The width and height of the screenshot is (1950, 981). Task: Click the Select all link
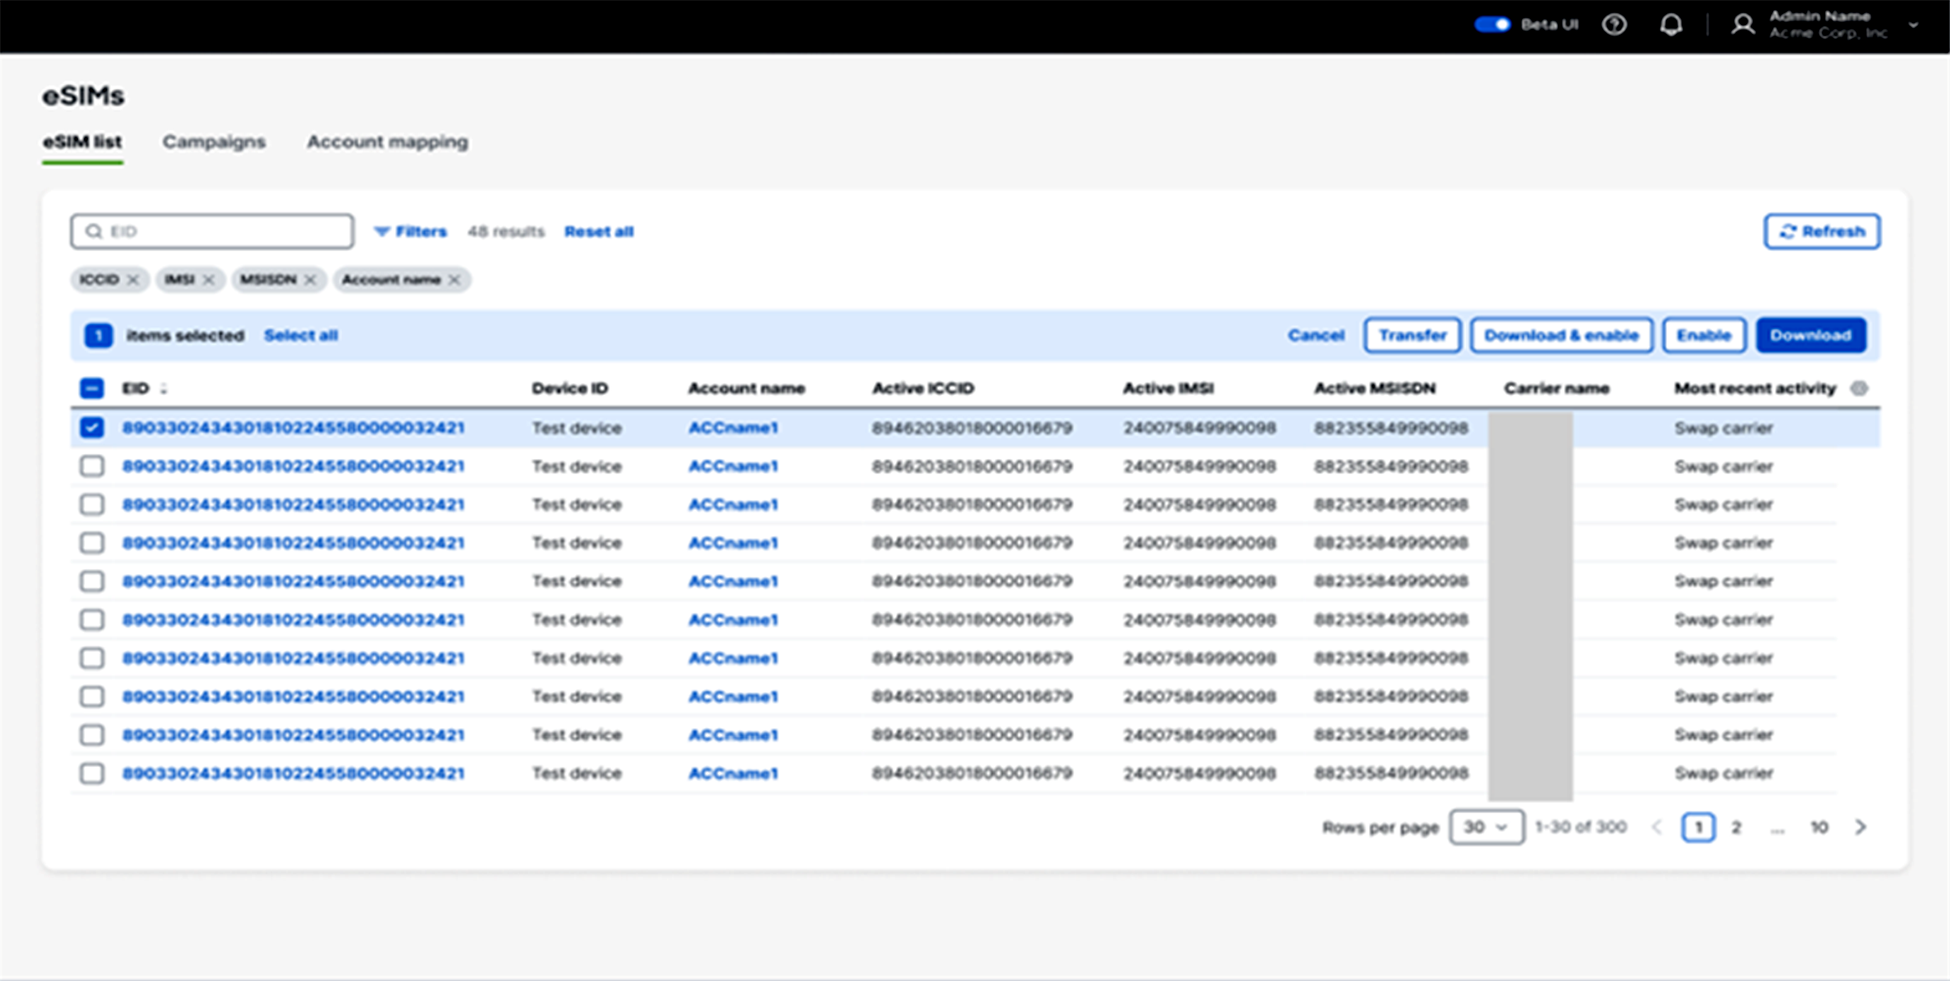click(301, 335)
